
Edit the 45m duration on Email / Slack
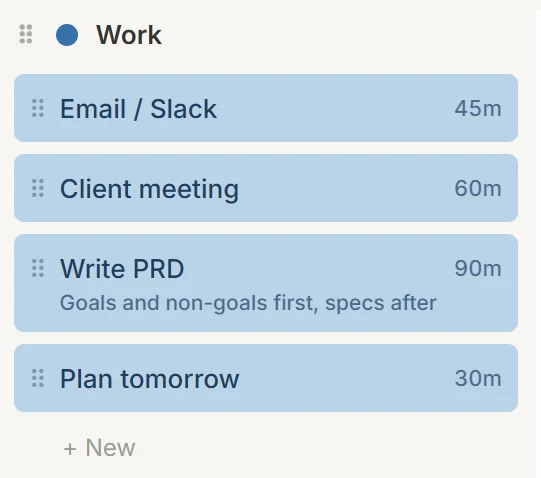478,108
